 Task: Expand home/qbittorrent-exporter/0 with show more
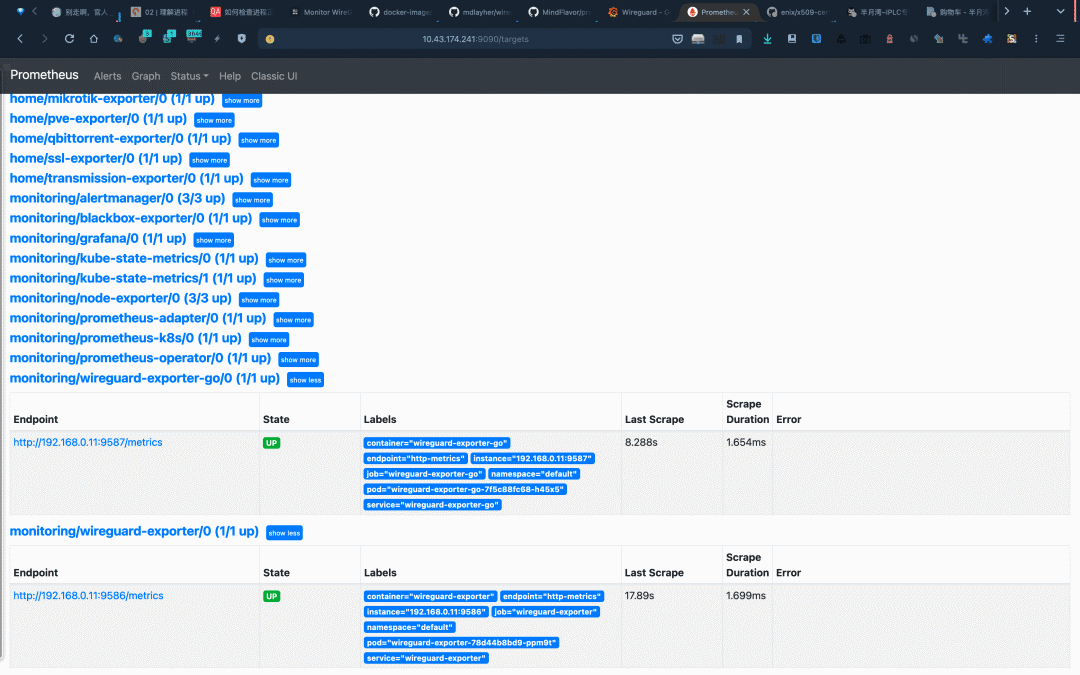pos(258,141)
